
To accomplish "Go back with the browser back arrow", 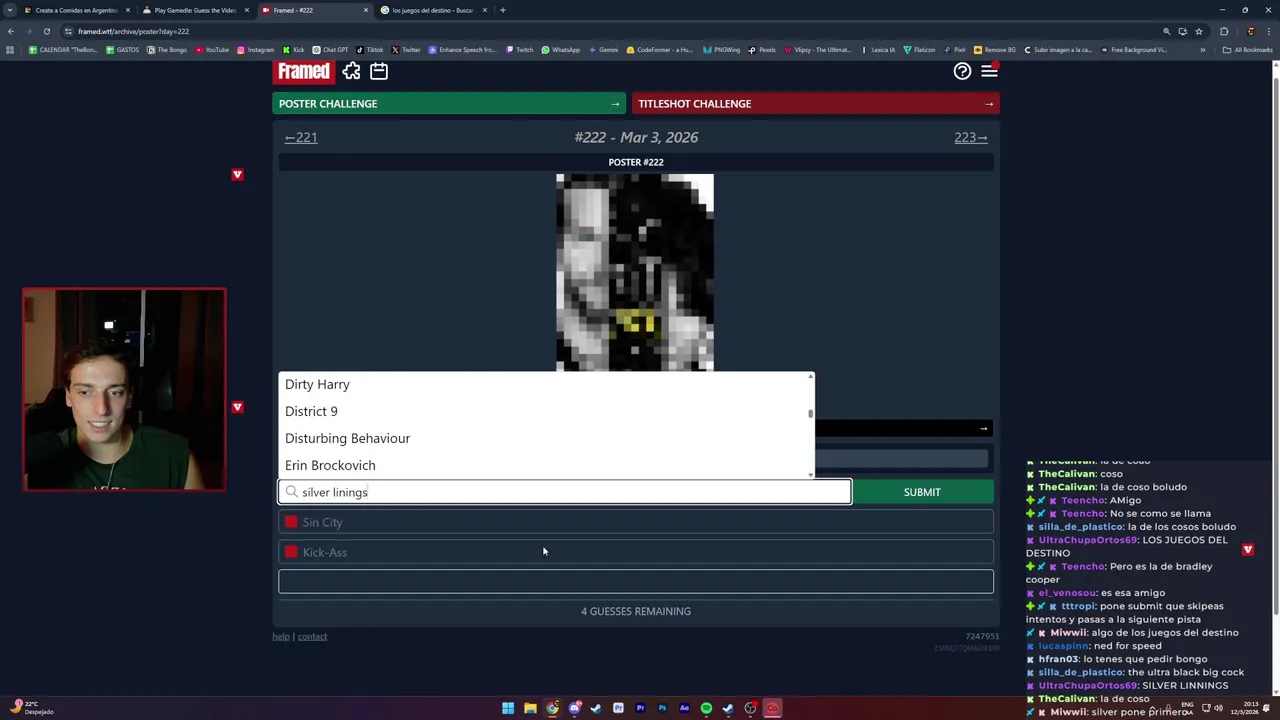I will coord(11,31).
